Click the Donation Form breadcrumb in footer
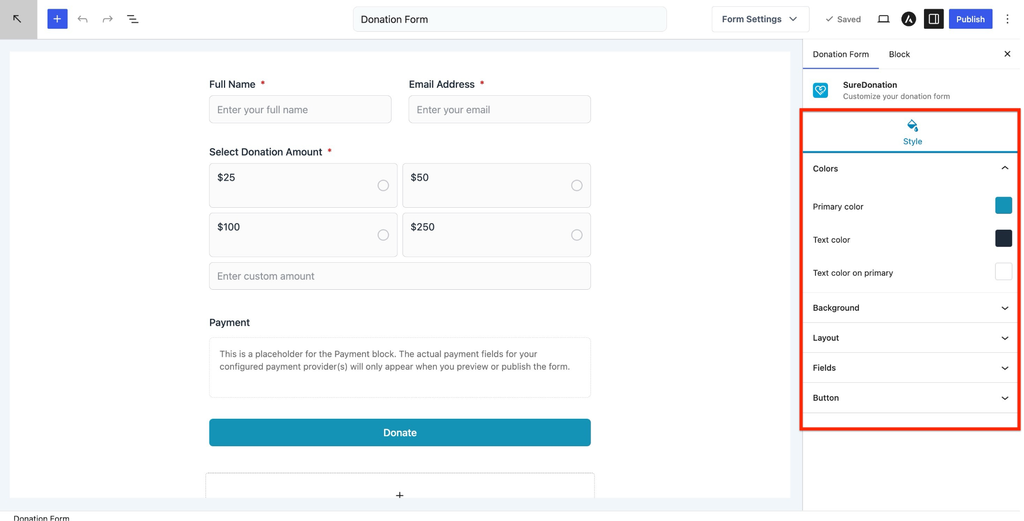The width and height of the screenshot is (1024, 521). click(41, 518)
